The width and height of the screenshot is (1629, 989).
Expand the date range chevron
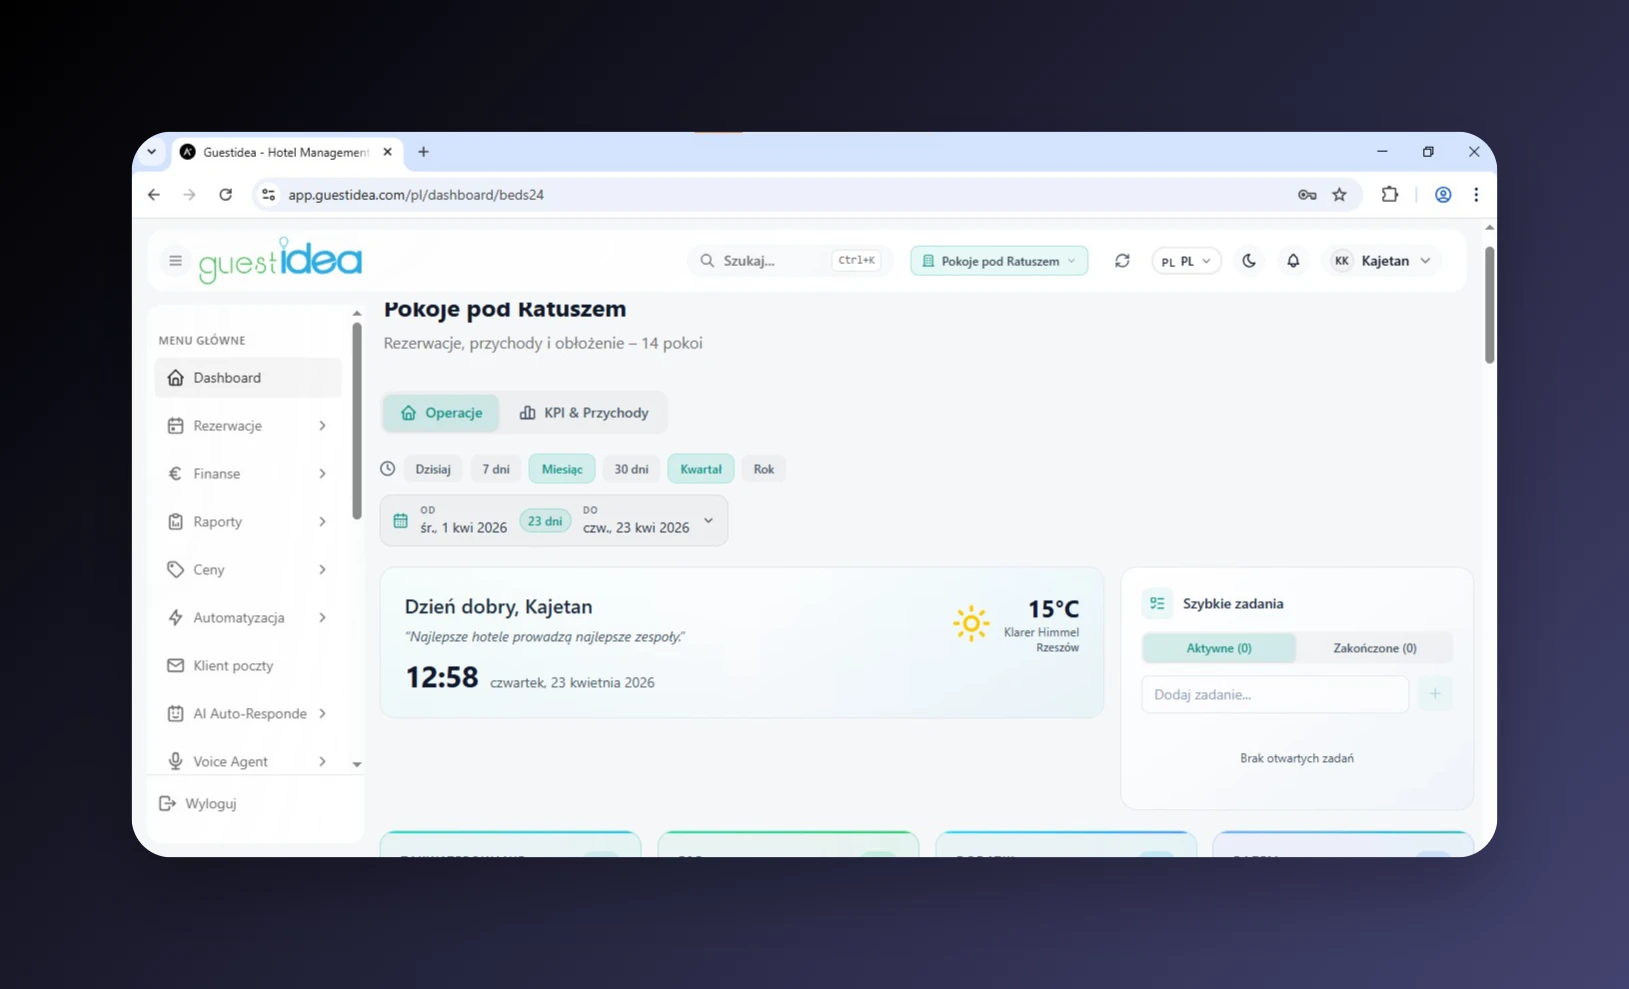(708, 521)
